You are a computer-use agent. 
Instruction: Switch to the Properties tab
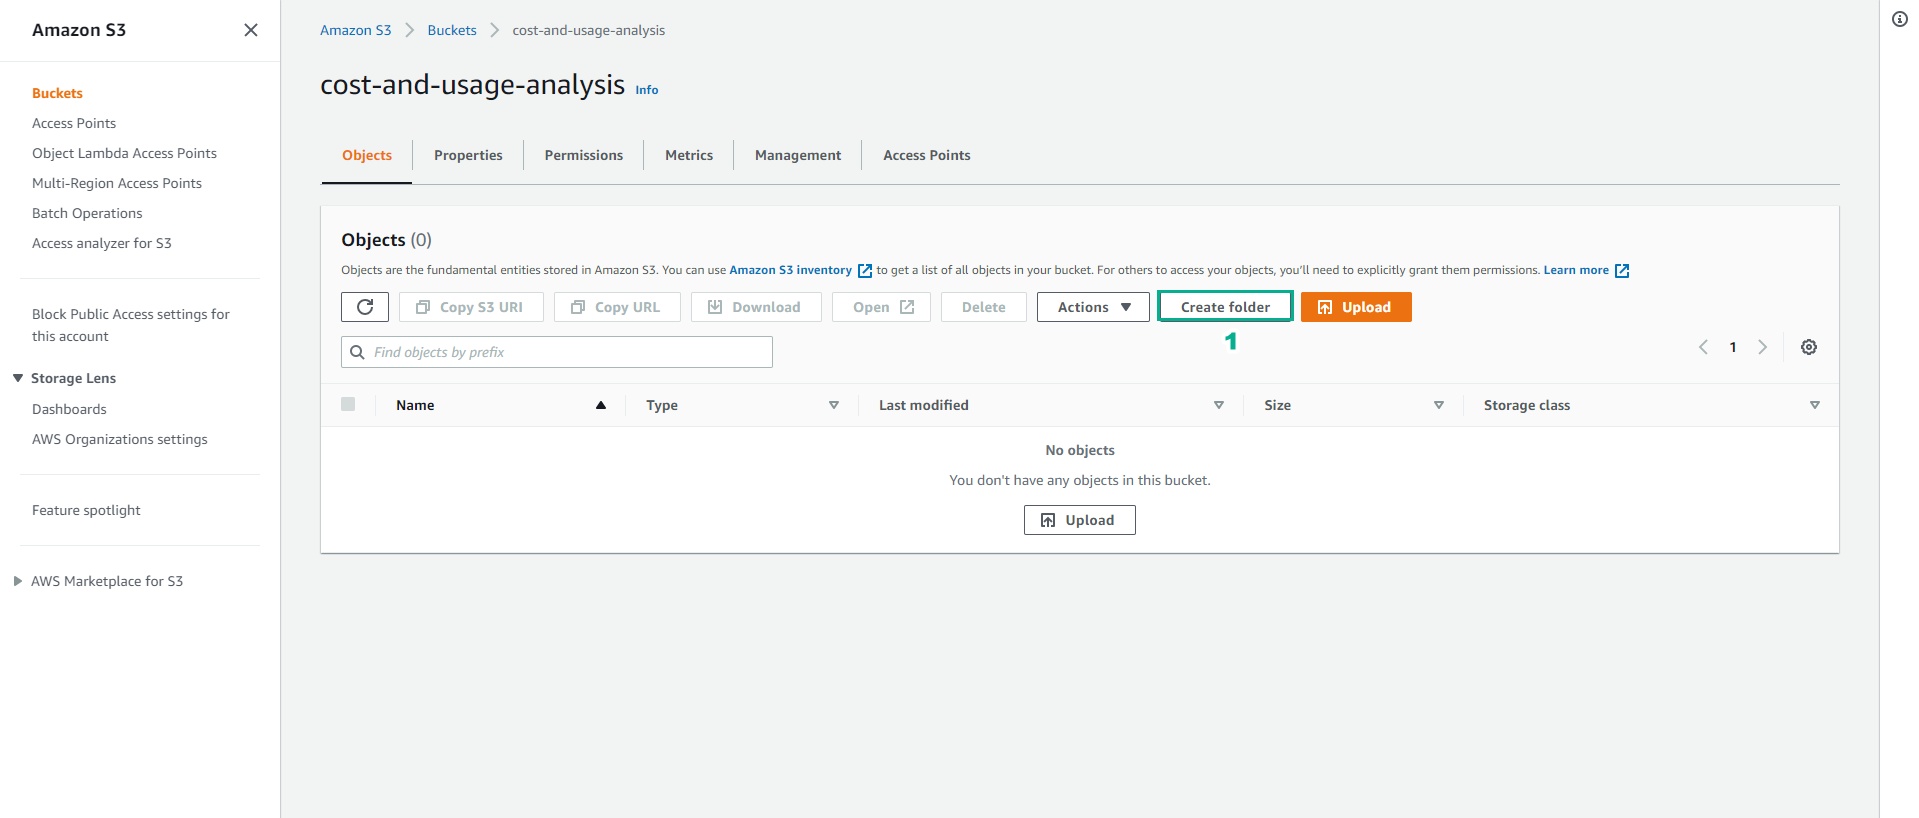click(x=468, y=155)
